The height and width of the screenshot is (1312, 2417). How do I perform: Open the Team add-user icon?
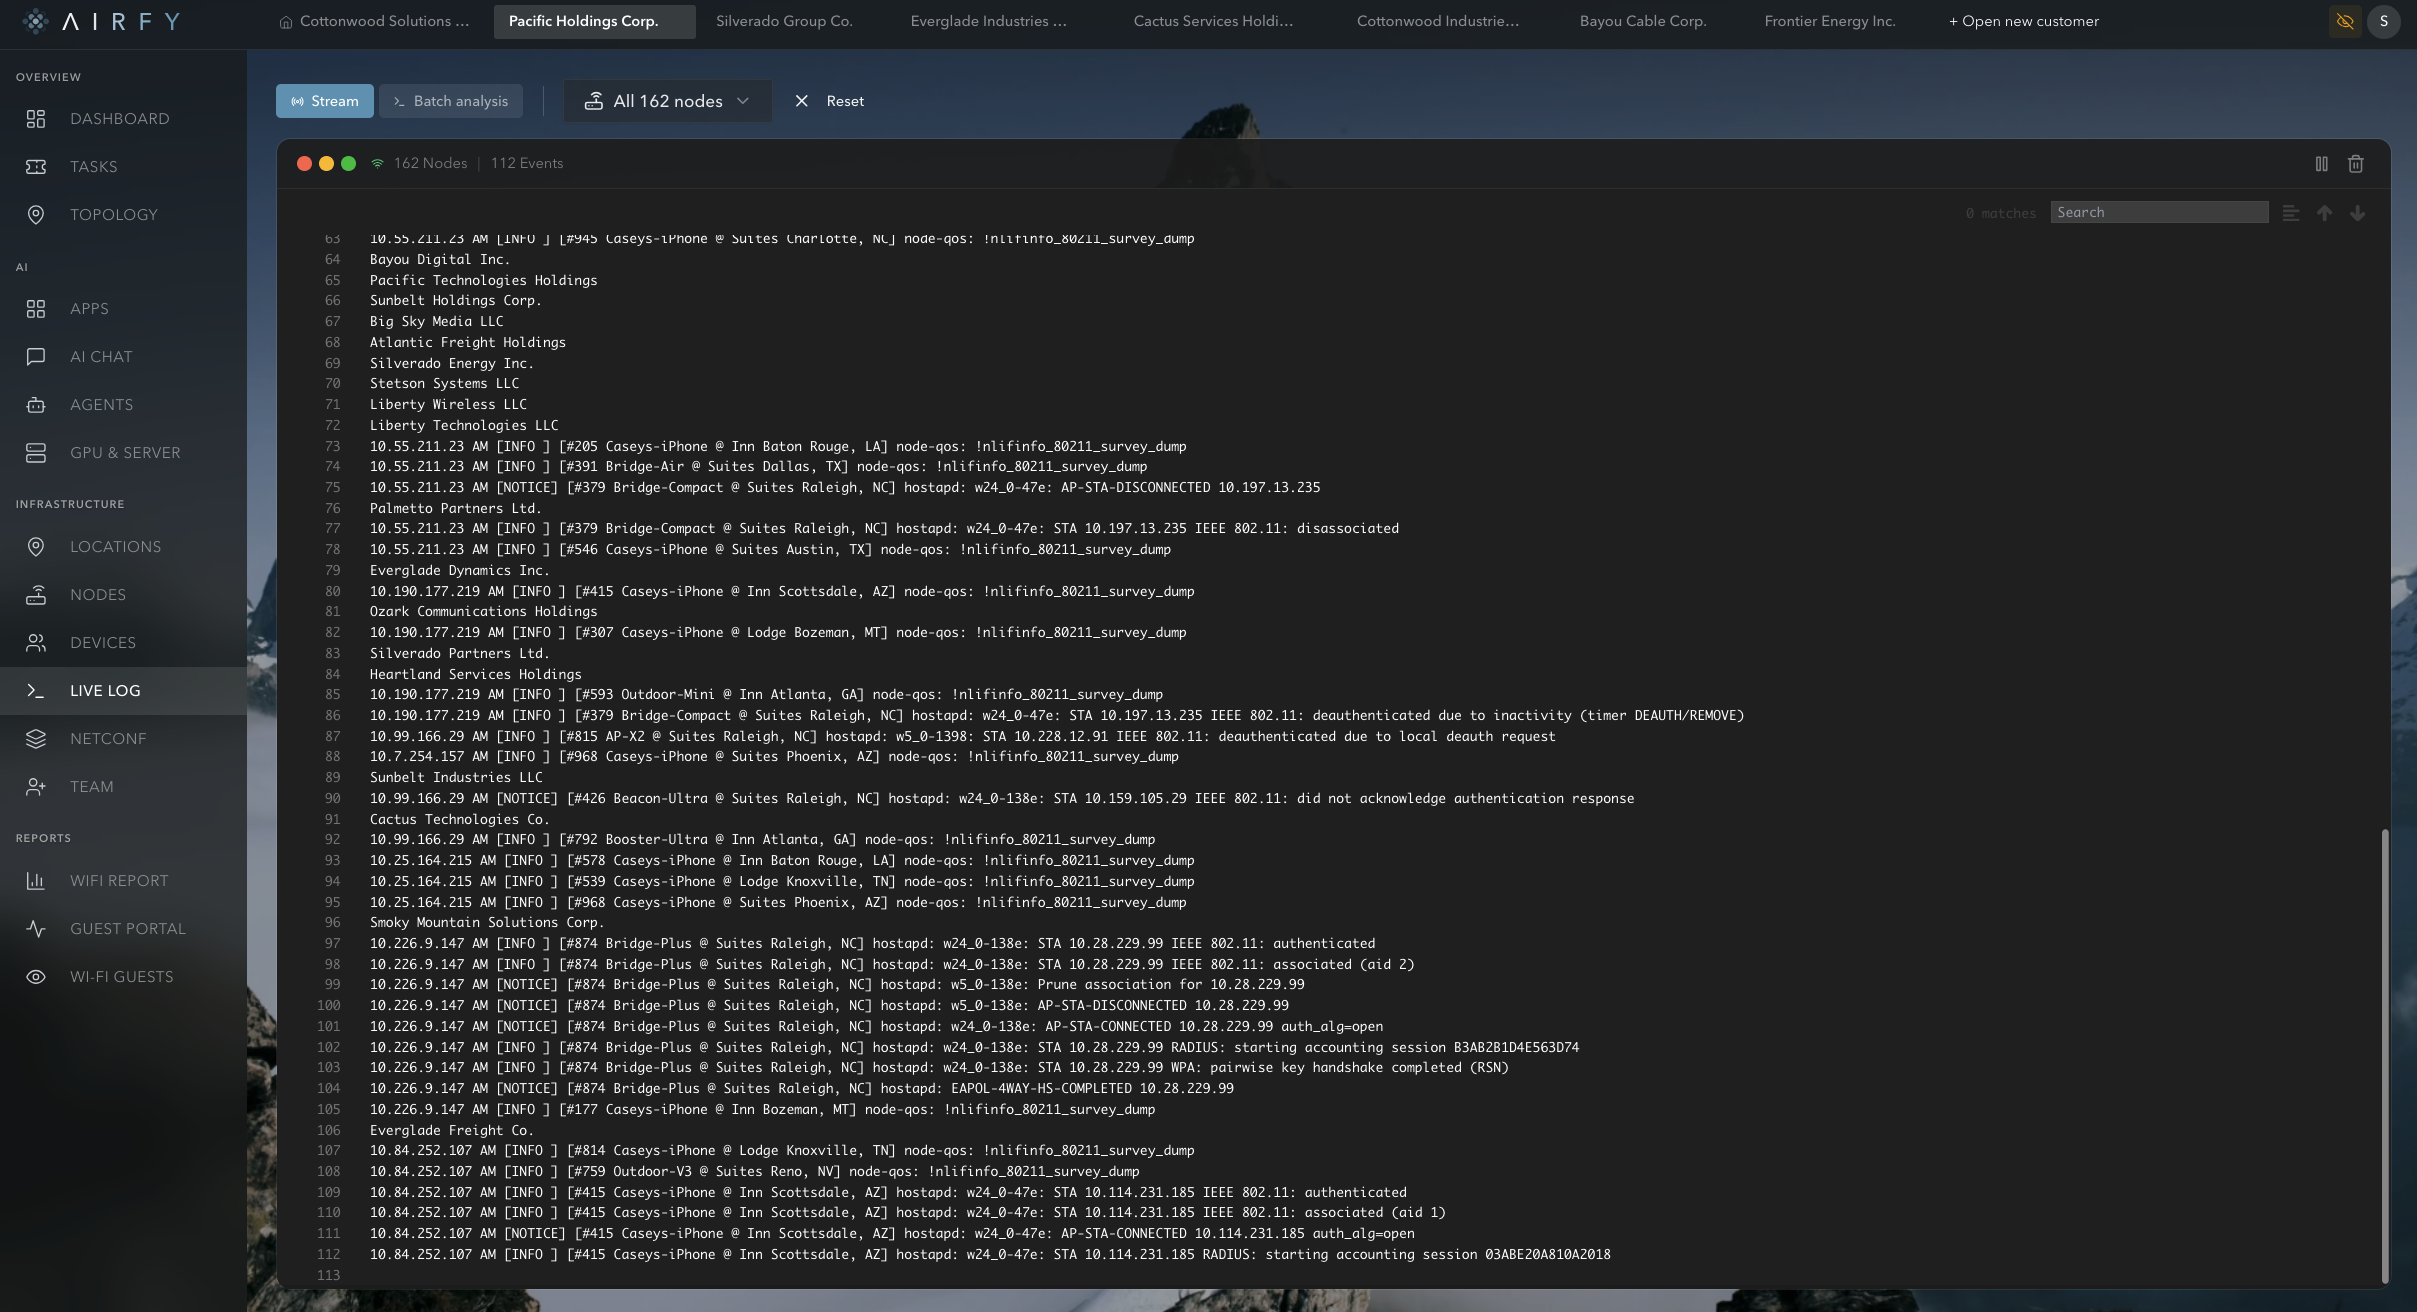[x=36, y=787]
